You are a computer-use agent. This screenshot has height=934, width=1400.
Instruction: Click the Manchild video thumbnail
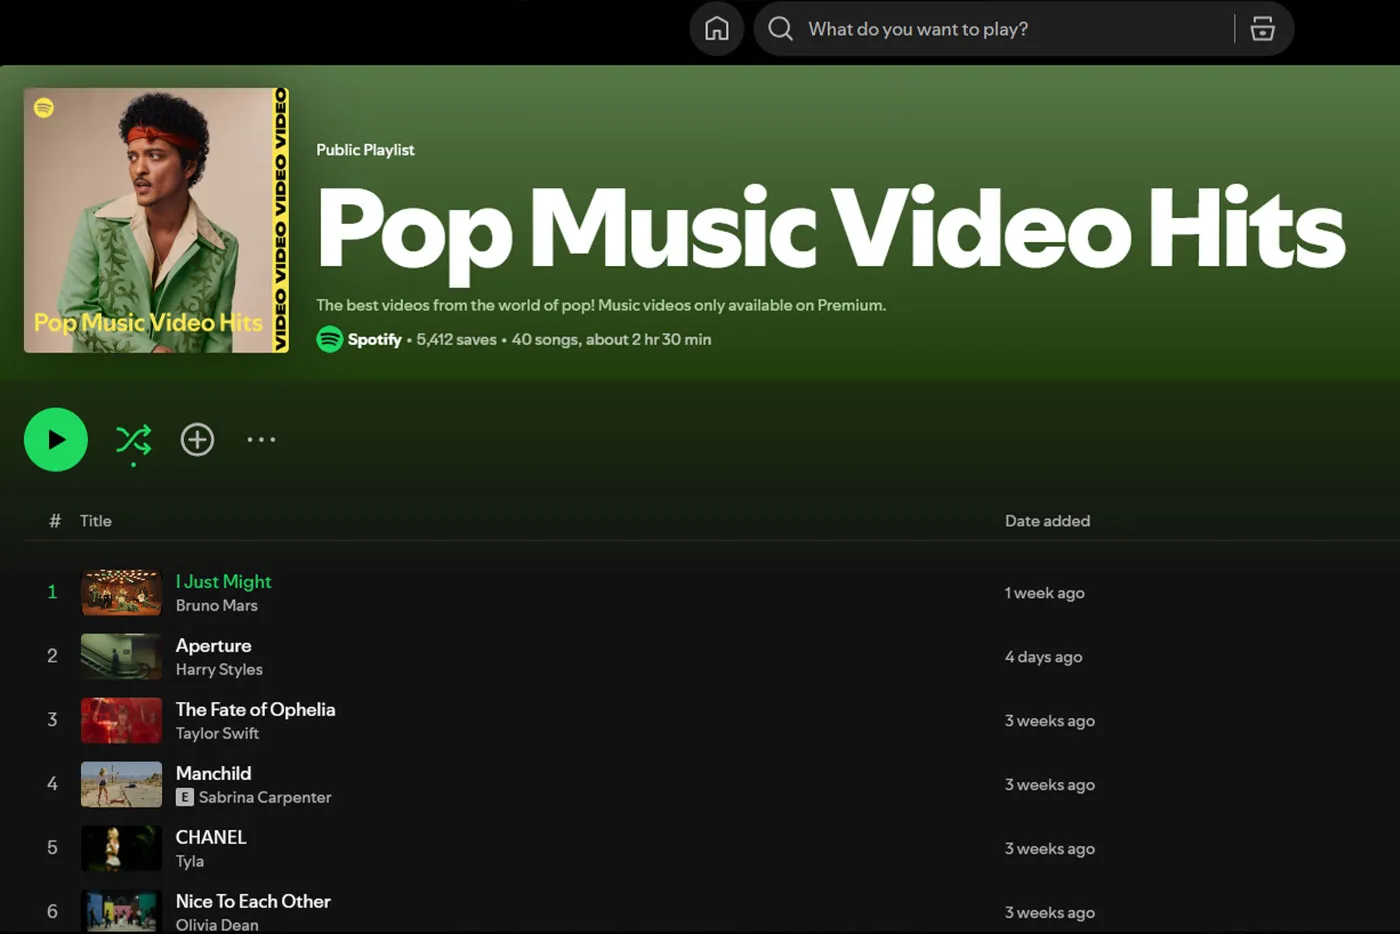[x=121, y=784]
